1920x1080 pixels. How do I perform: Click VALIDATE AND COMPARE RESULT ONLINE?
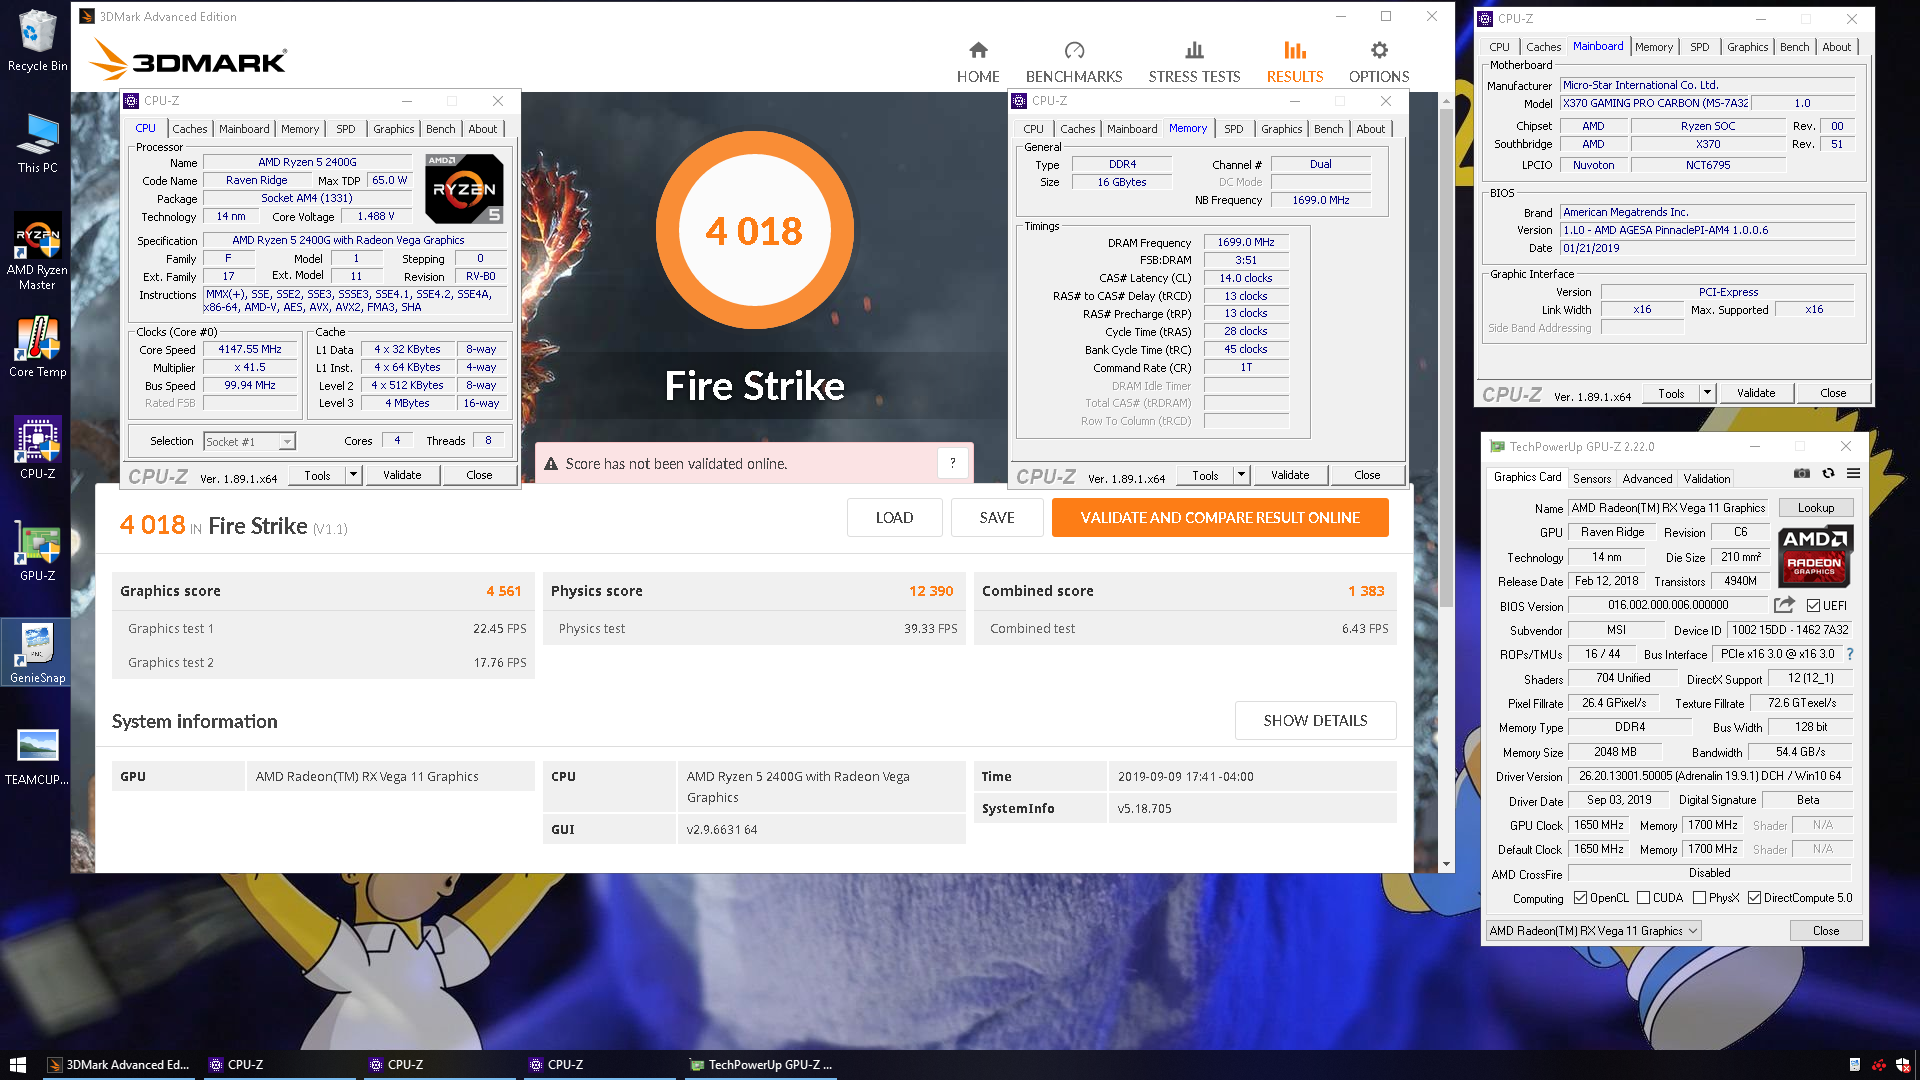(1220, 518)
